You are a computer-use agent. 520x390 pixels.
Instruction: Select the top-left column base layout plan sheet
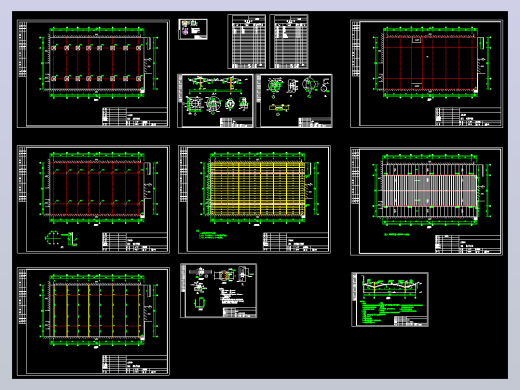point(93,74)
